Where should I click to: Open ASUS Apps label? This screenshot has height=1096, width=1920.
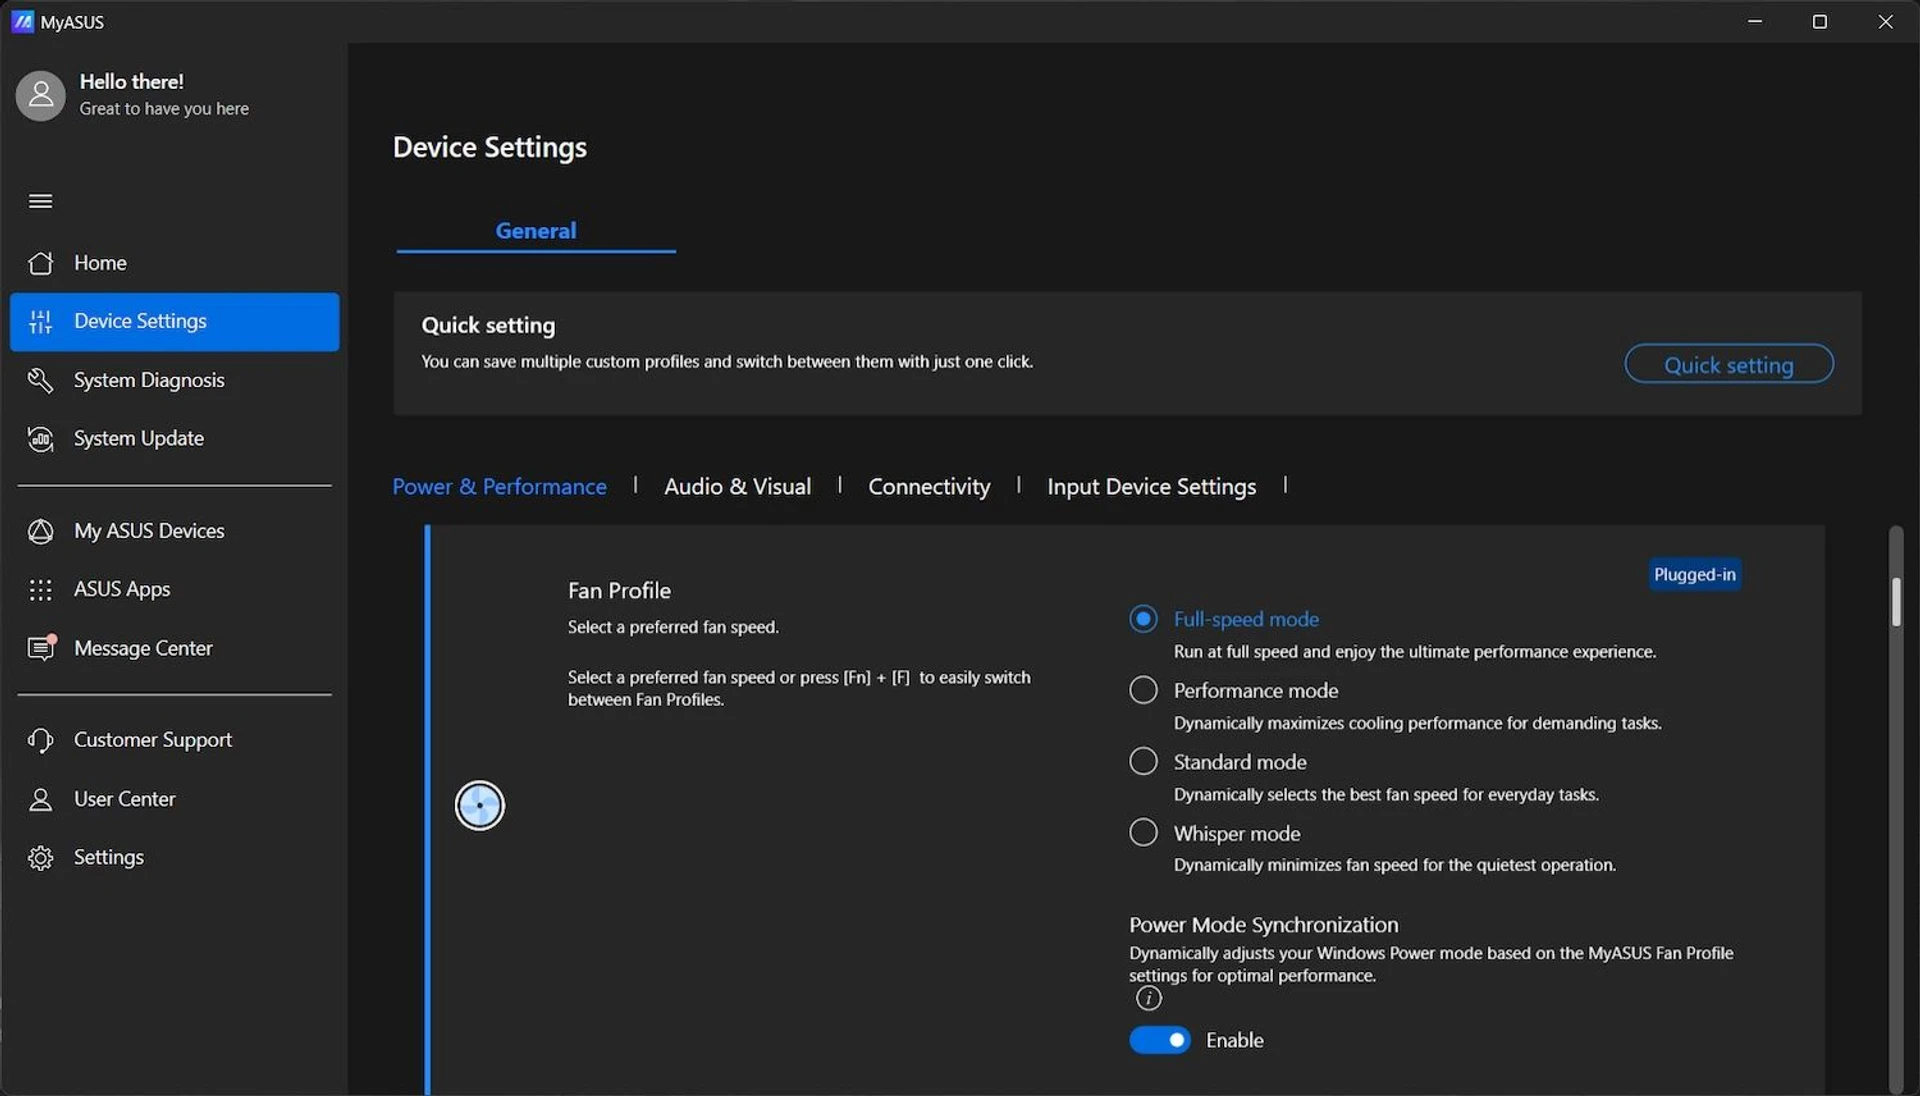[x=122, y=589]
